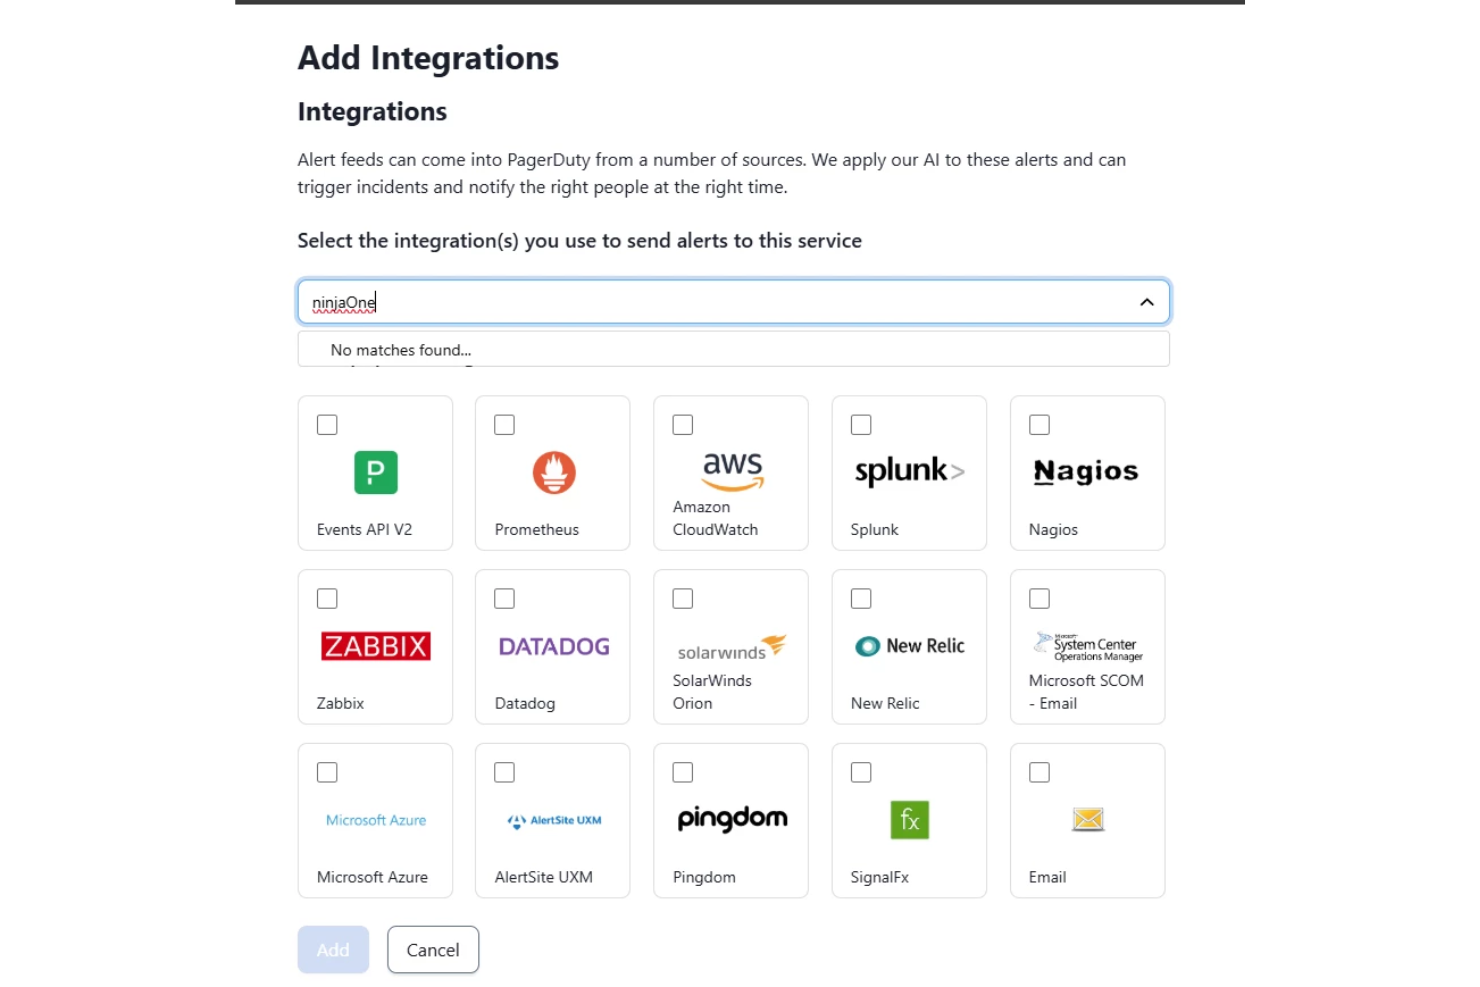Enable the Amazon CloudWatch checkbox
Viewport: 1480px width, 987px height.
pos(683,425)
